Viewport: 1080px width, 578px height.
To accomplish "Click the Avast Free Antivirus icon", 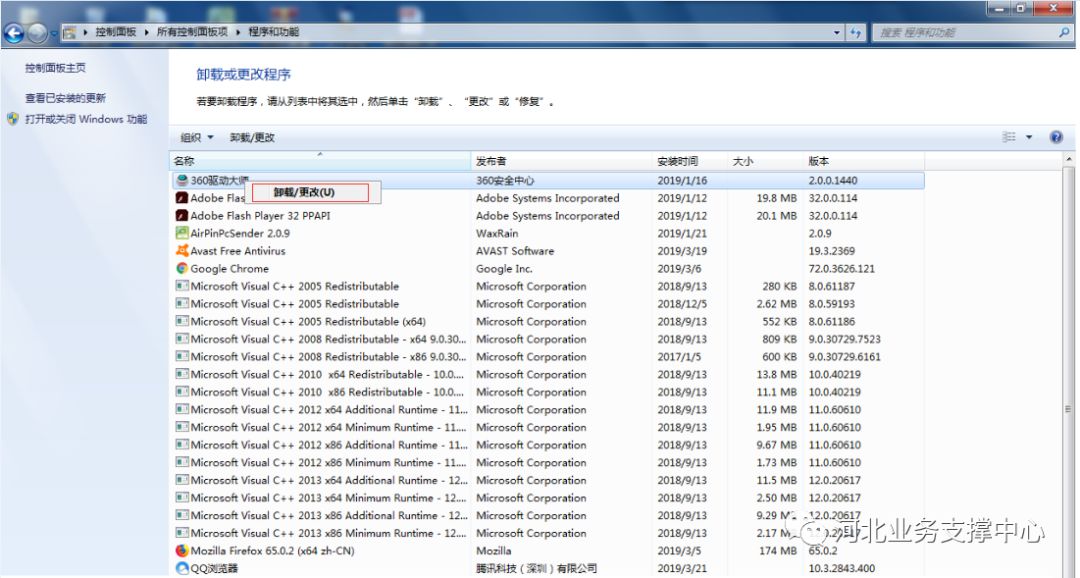I will [182, 251].
